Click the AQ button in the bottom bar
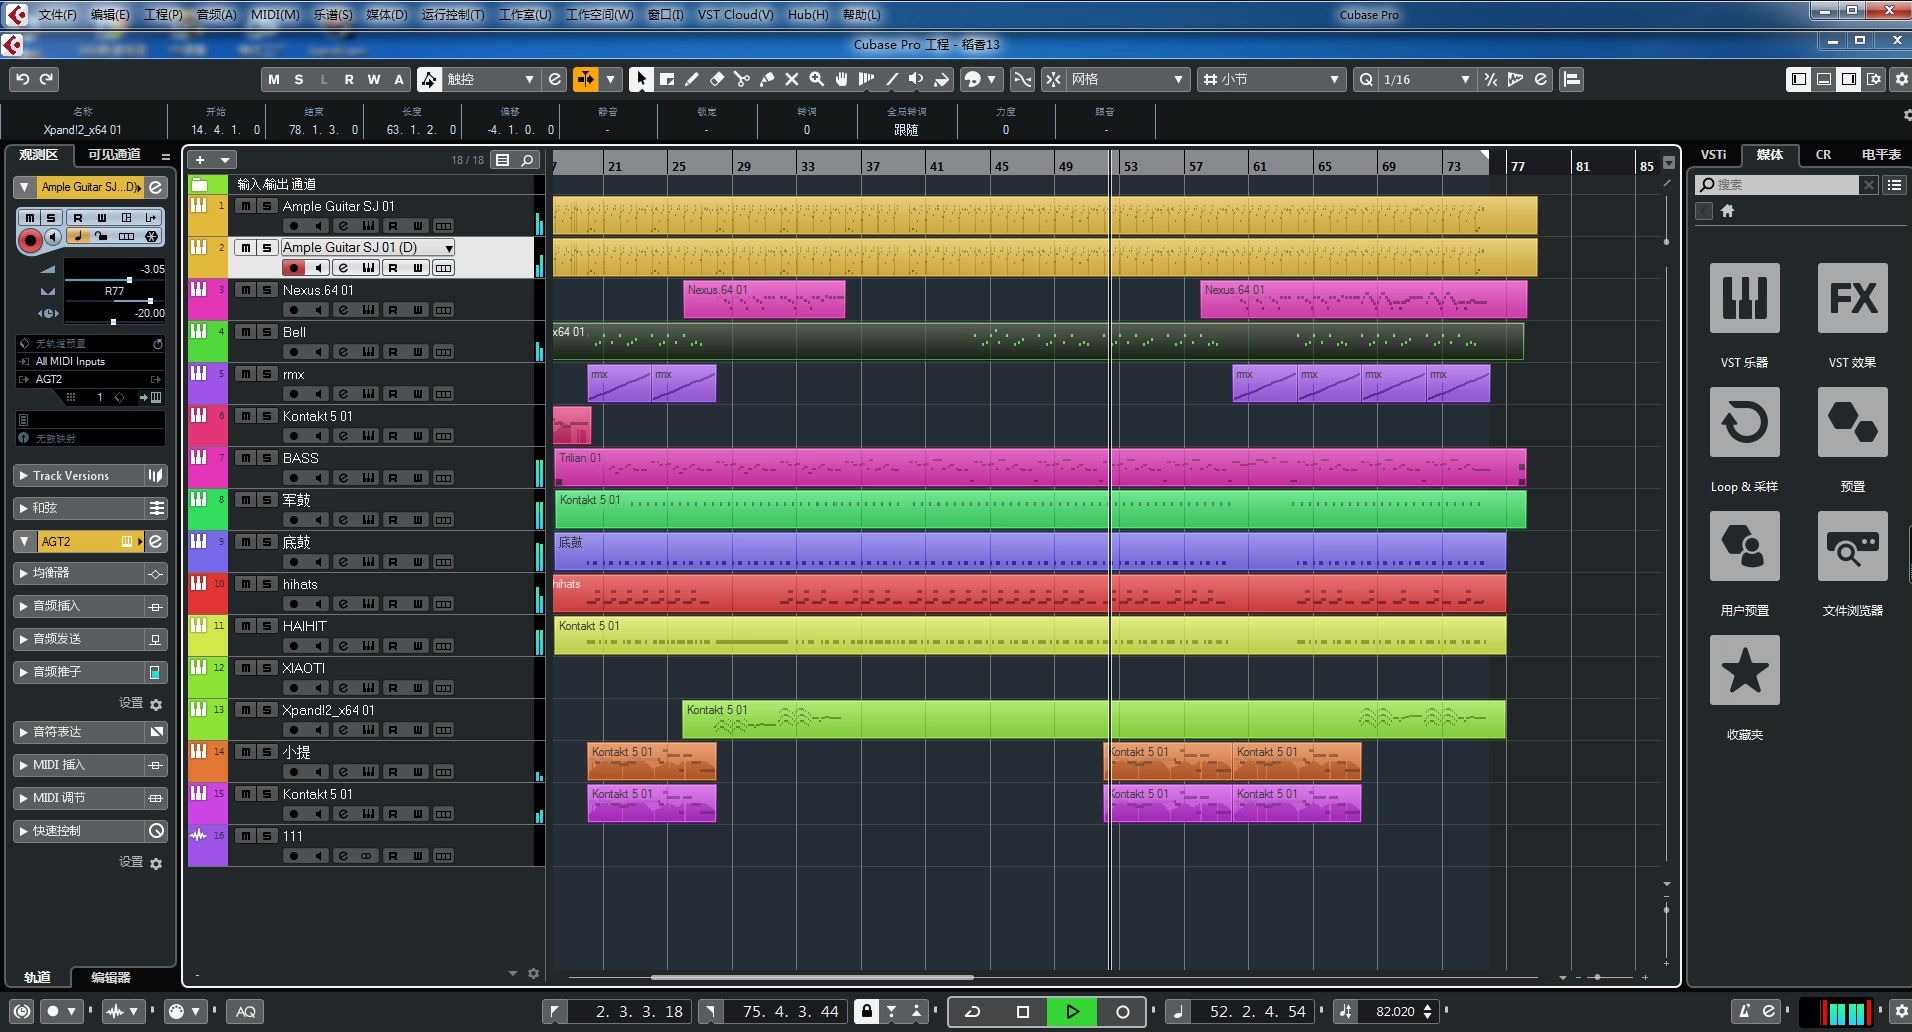Viewport: 1912px width, 1032px height. click(246, 1012)
